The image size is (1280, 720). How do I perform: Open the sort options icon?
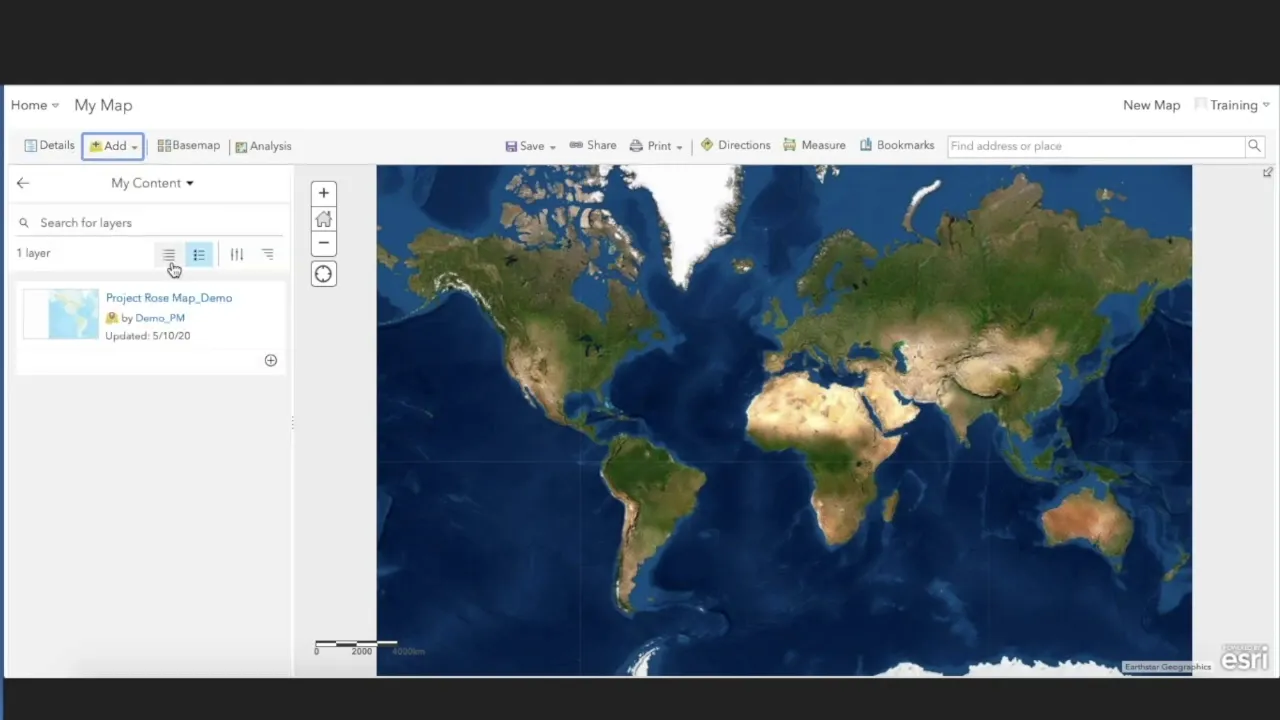tap(268, 255)
